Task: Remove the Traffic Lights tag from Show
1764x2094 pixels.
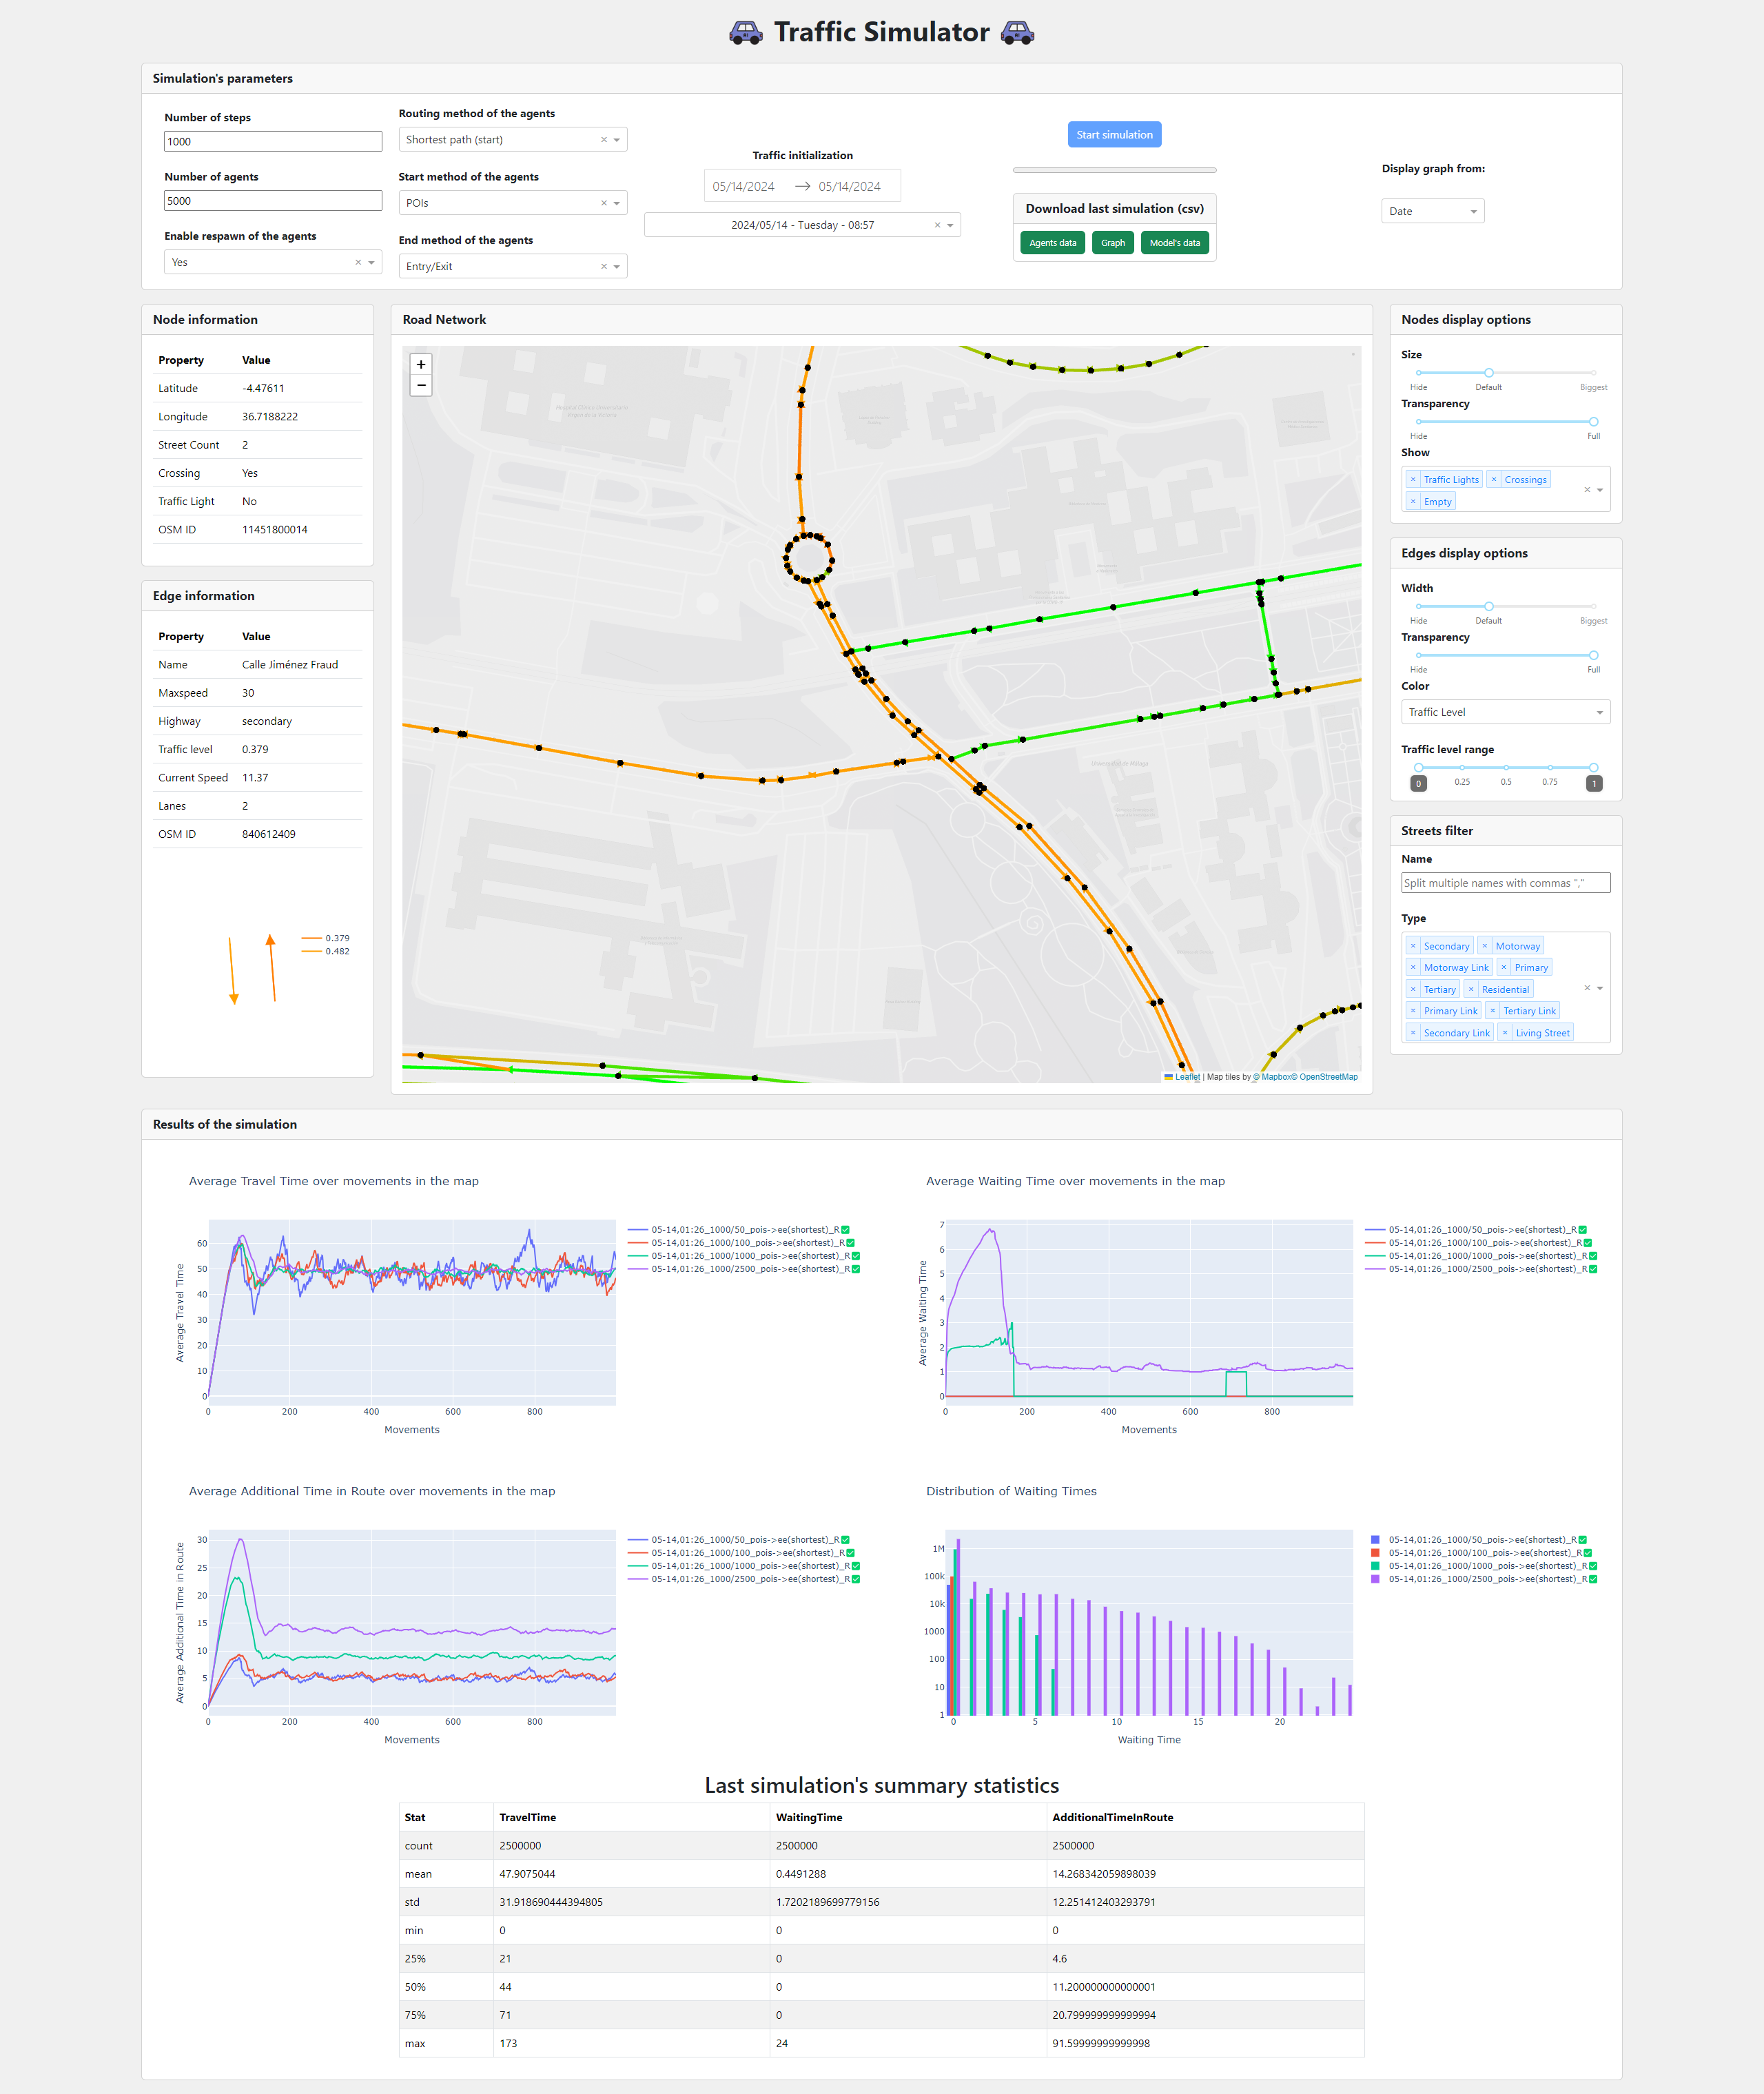Action: [1413, 480]
